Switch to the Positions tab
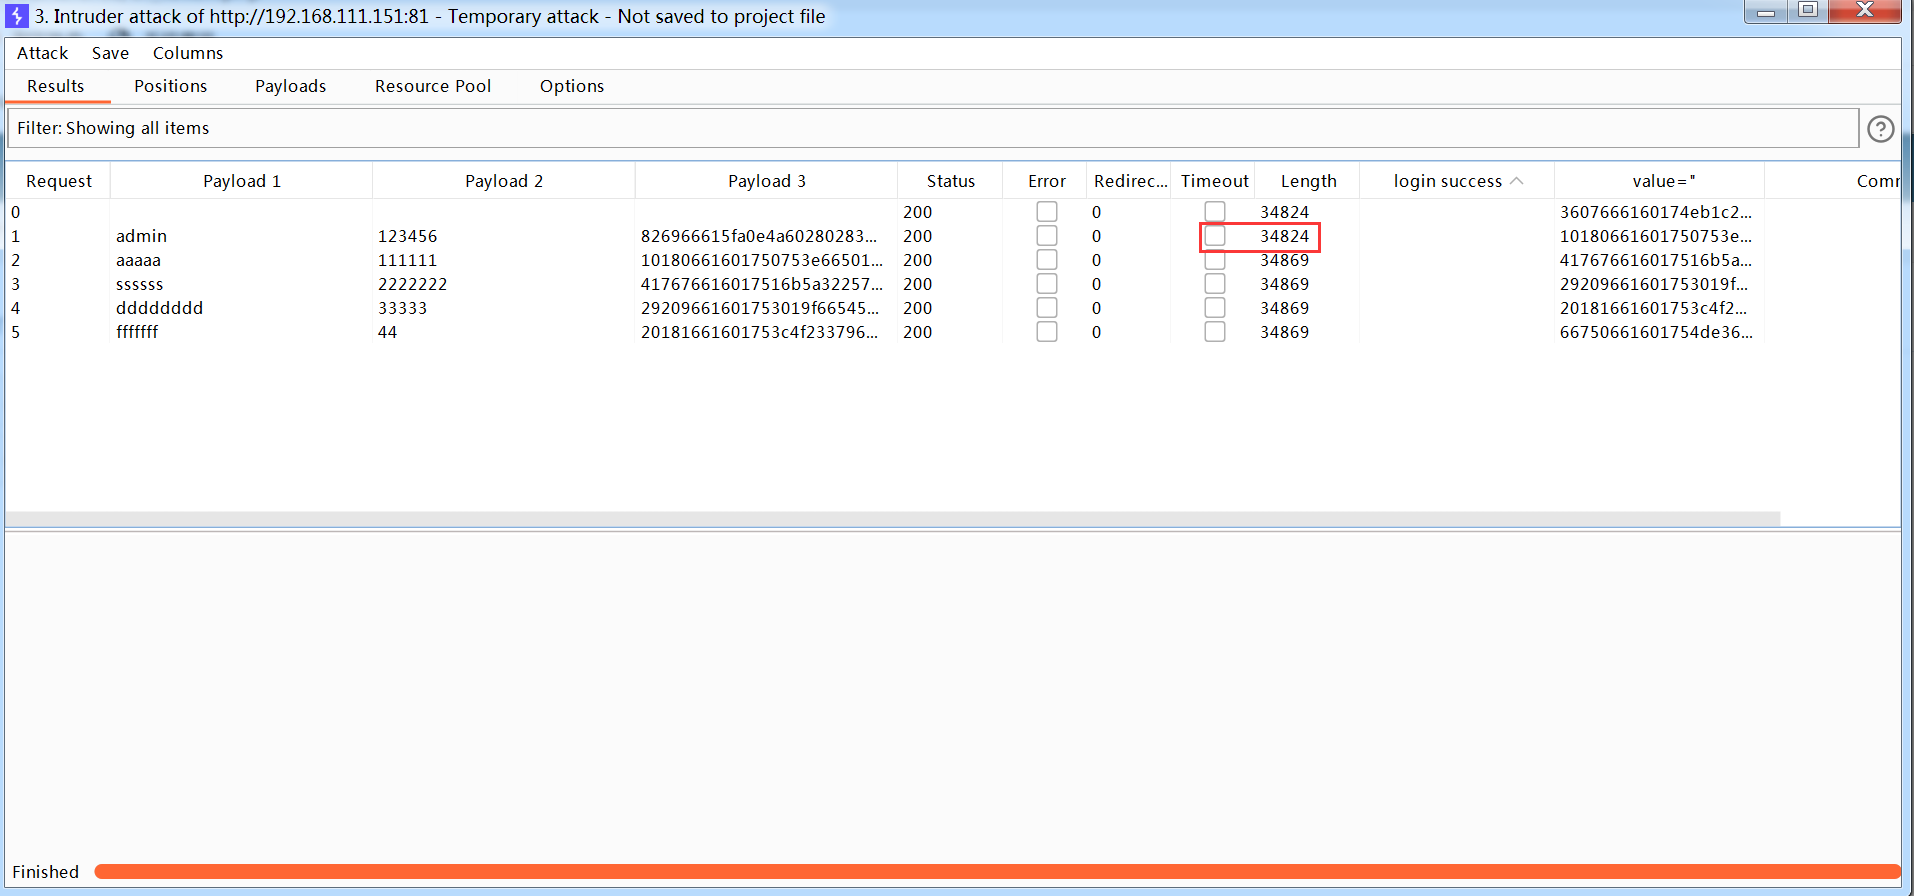 click(x=170, y=86)
